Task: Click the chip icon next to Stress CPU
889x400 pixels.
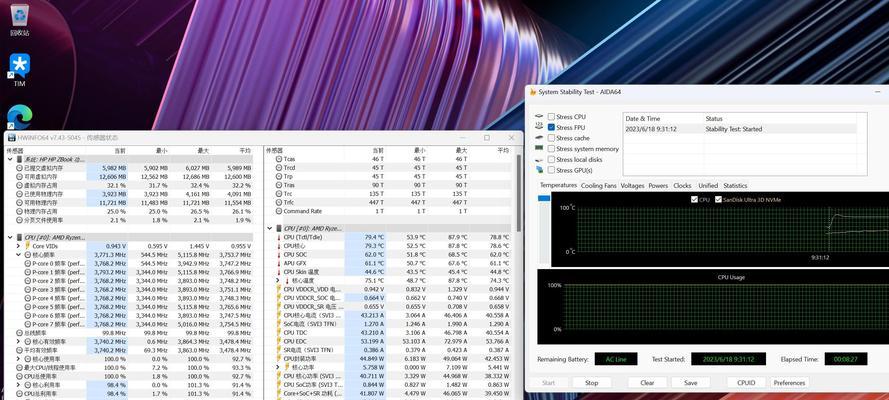Action: pos(539,117)
